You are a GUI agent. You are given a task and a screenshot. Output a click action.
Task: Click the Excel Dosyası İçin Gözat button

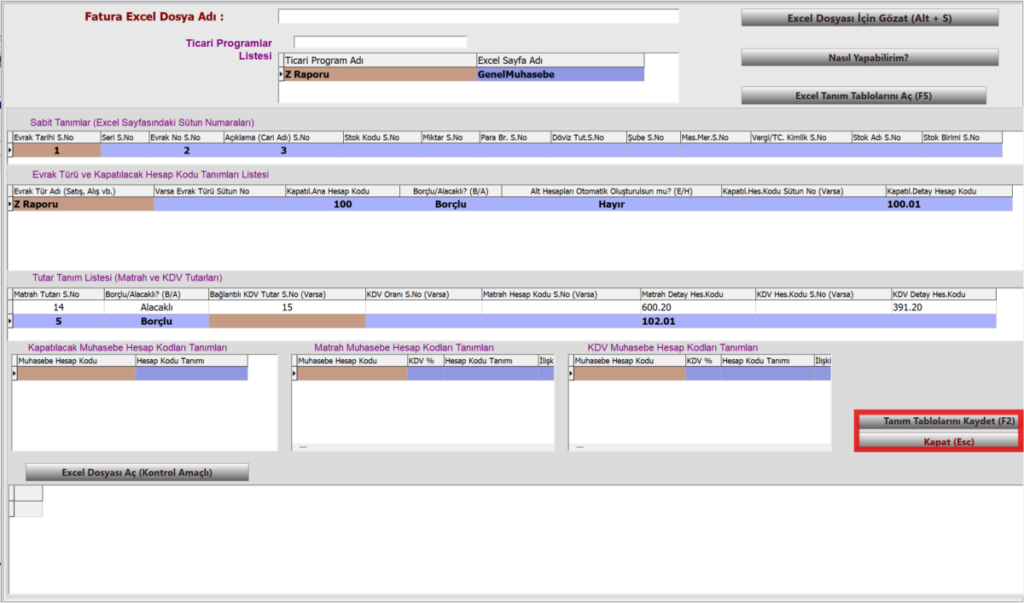(869, 18)
